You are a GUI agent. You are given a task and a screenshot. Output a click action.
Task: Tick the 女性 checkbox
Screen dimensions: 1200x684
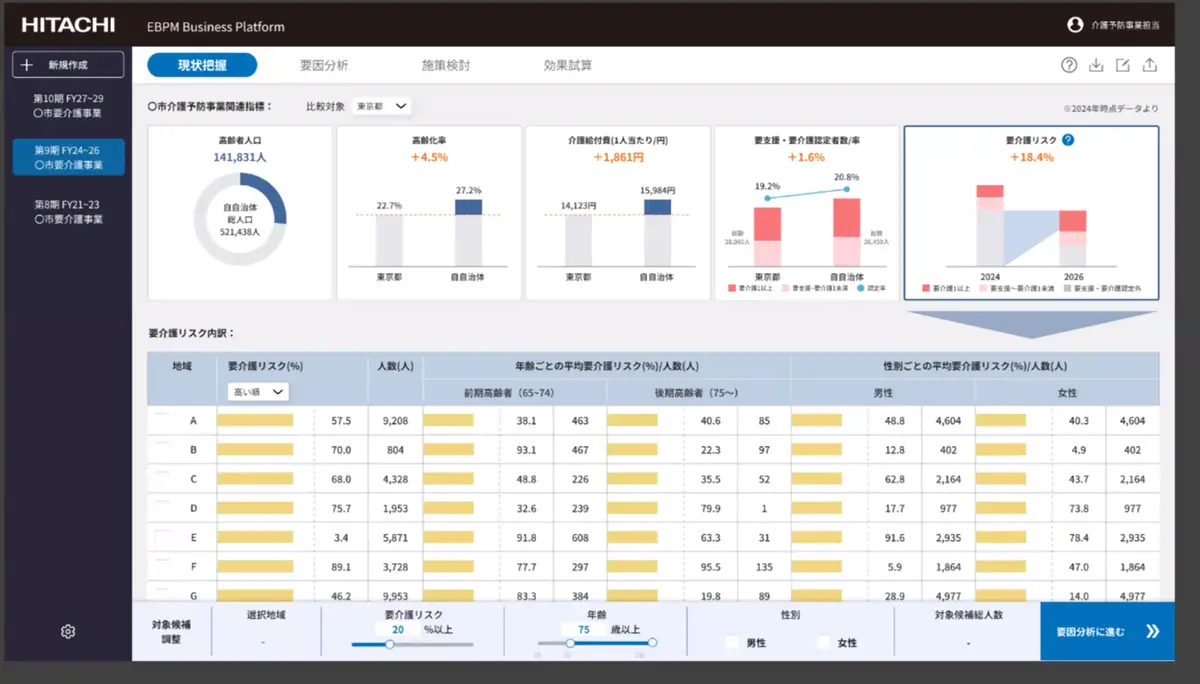tap(824, 642)
